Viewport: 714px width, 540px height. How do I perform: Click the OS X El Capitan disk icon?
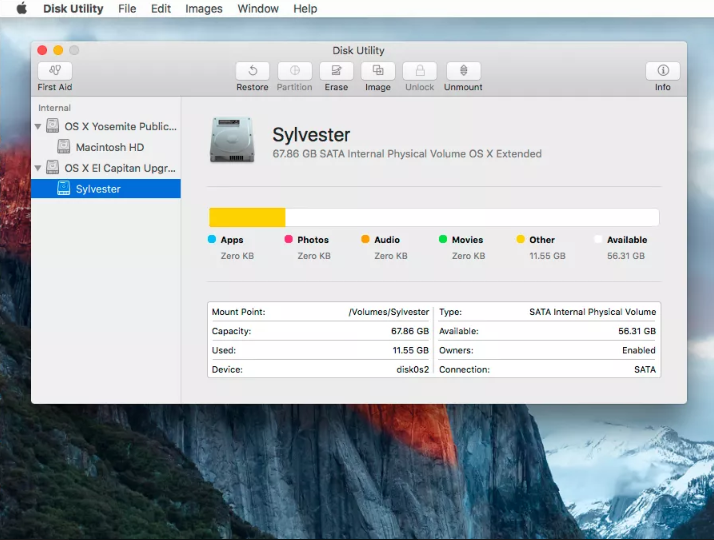pos(52,168)
